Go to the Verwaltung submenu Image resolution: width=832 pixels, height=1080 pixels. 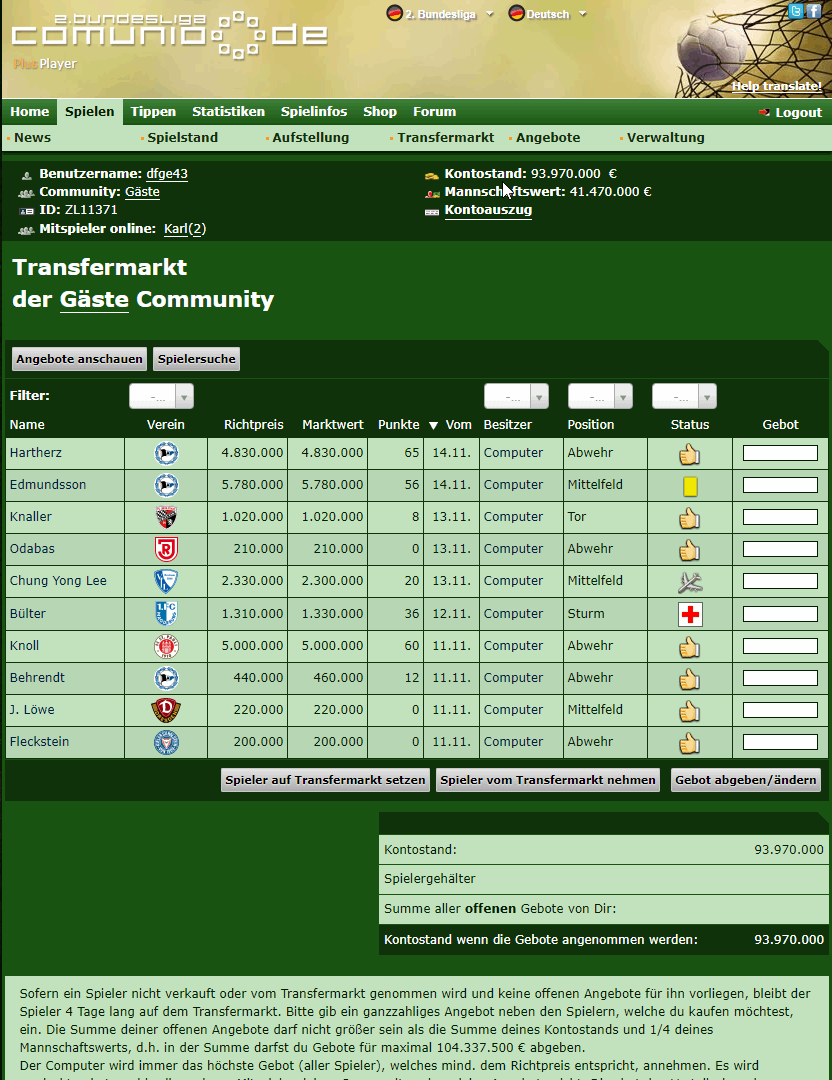[665, 138]
